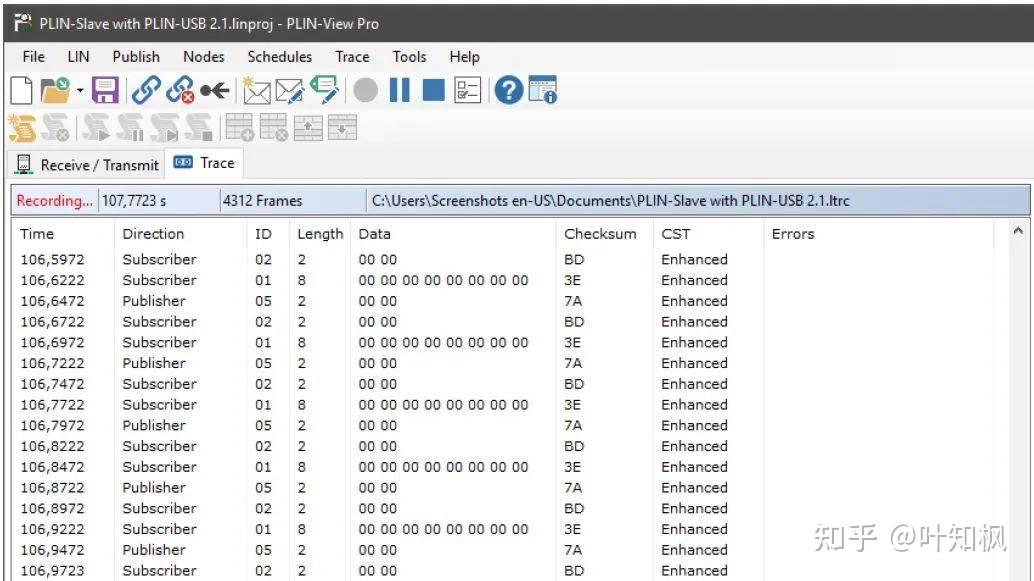The width and height of the screenshot is (1034, 581).
Task: Click the stop schedule scroll square icon
Action: point(198,127)
